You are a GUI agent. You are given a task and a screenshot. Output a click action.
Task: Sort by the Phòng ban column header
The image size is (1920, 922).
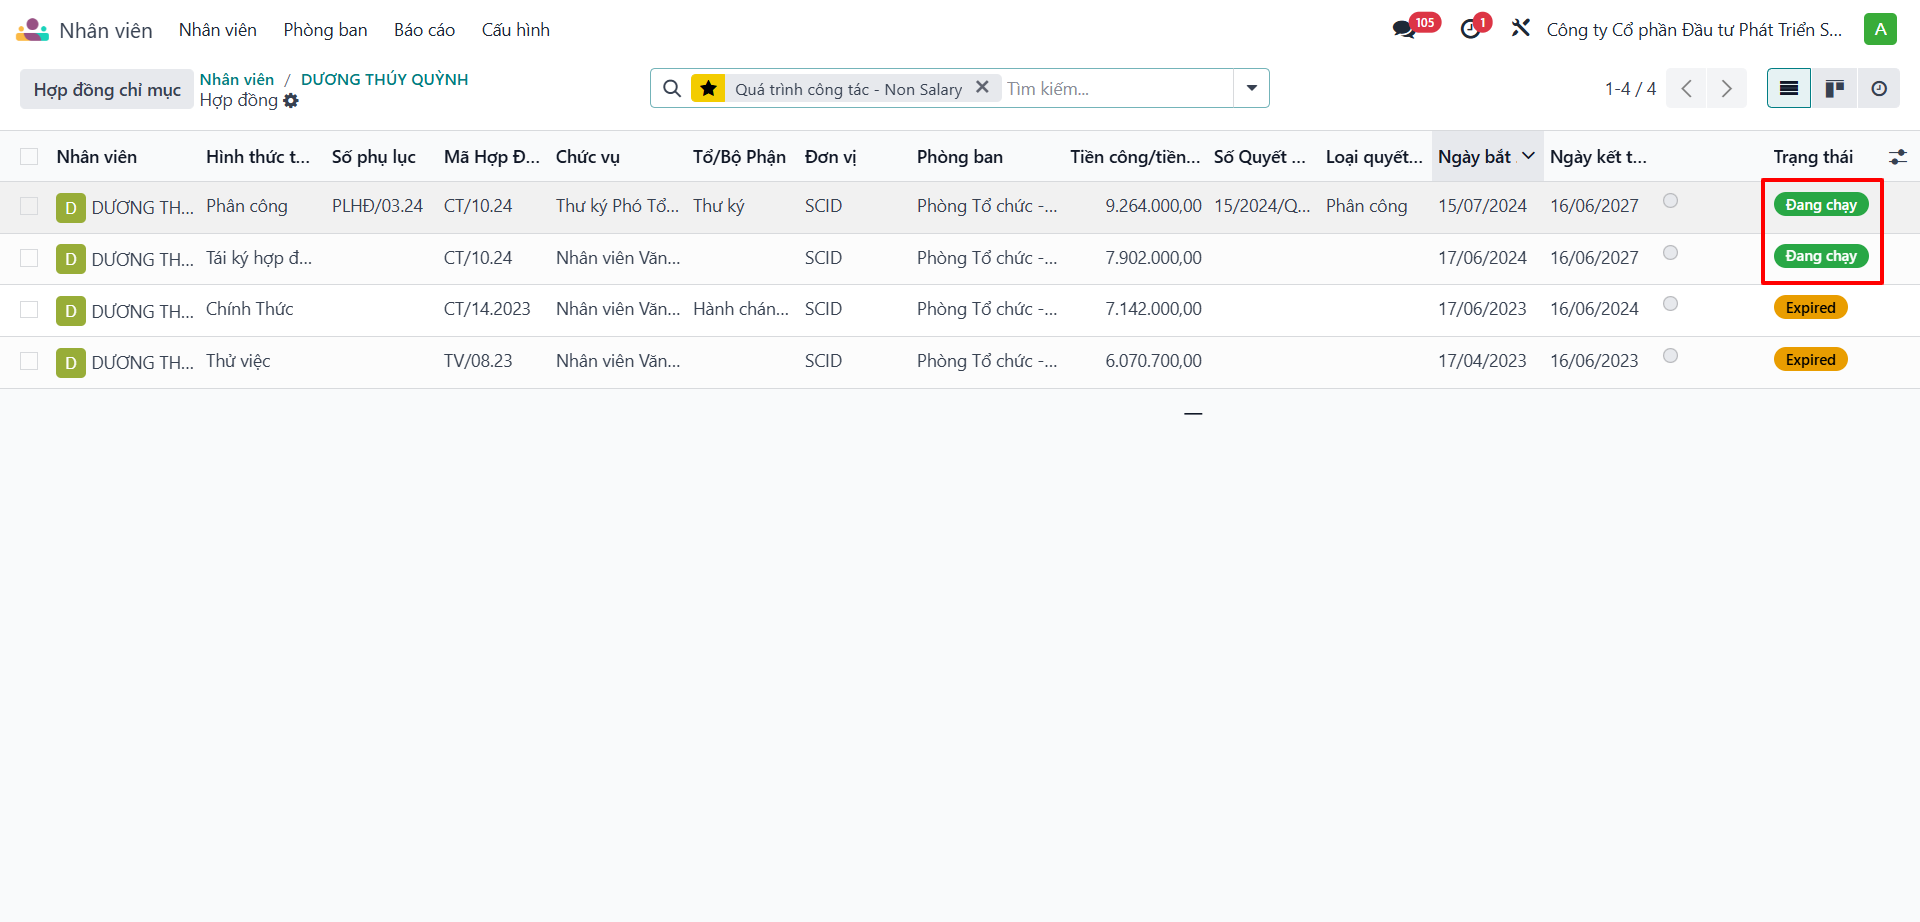pyautogui.click(x=960, y=157)
